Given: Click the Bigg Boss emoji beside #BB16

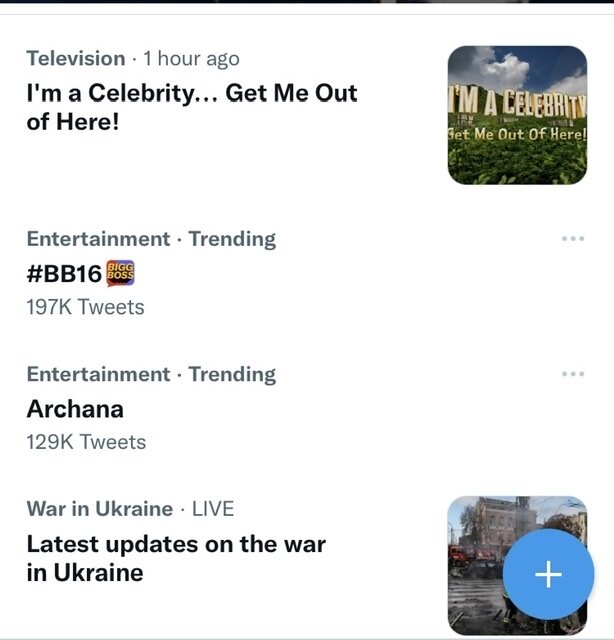Looking at the screenshot, I should click(x=120, y=273).
